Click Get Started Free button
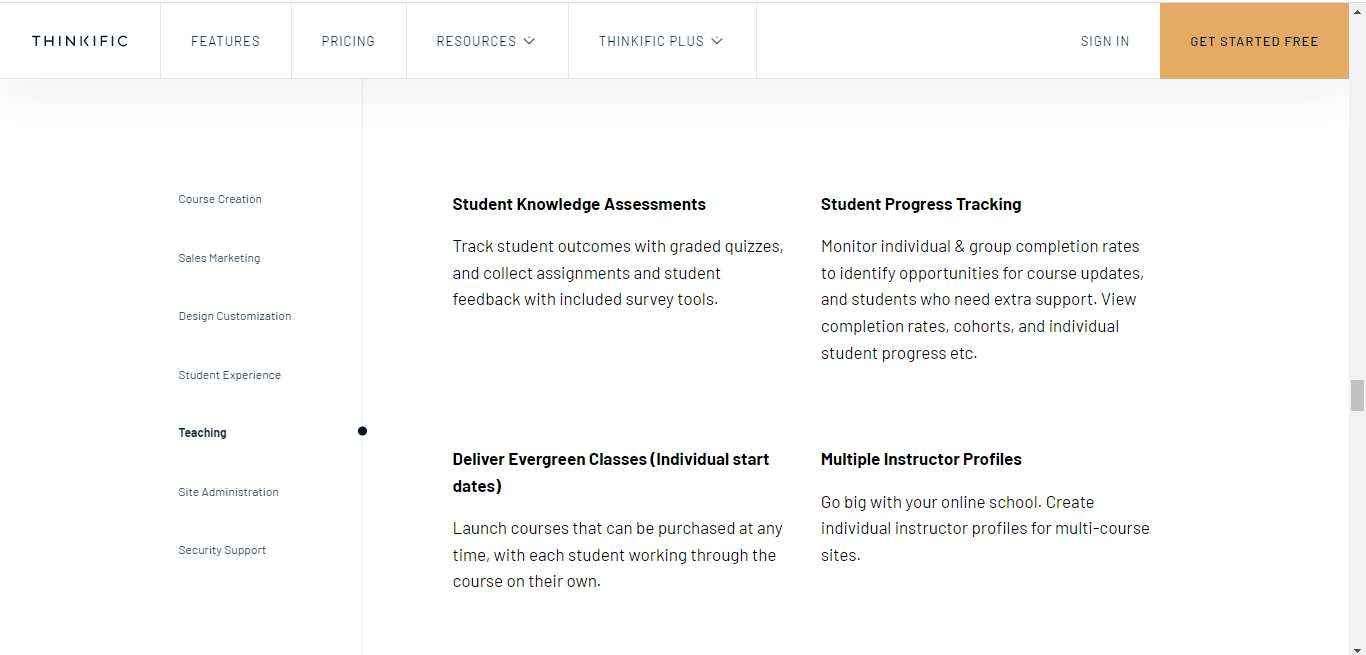Viewport: 1366px width, 655px height. (x=1254, y=41)
